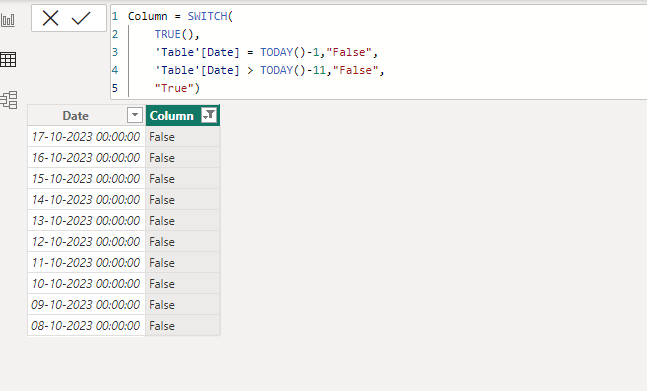647x391 pixels.
Task: Select date cell 16-10-2023 00:00:00
Action: coord(86,158)
